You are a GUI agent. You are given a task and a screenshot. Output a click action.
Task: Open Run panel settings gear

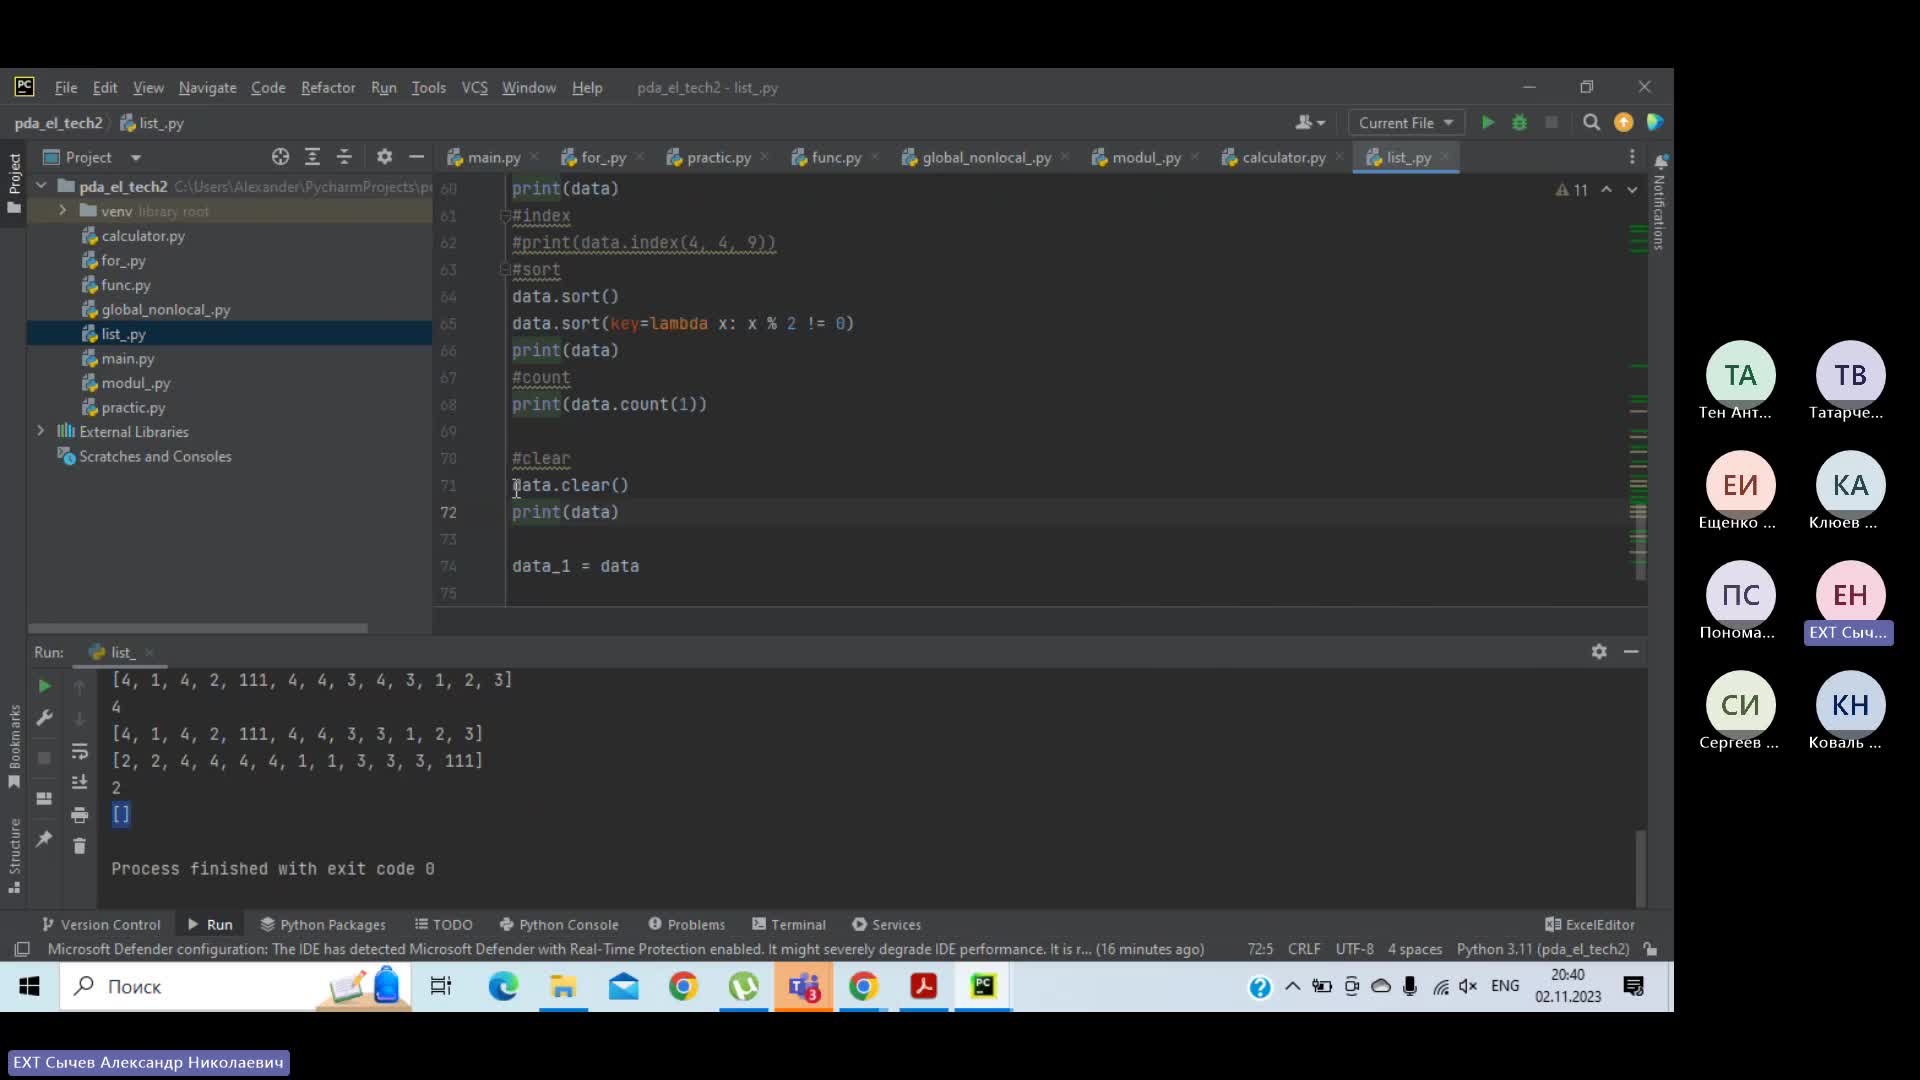coord(1599,651)
